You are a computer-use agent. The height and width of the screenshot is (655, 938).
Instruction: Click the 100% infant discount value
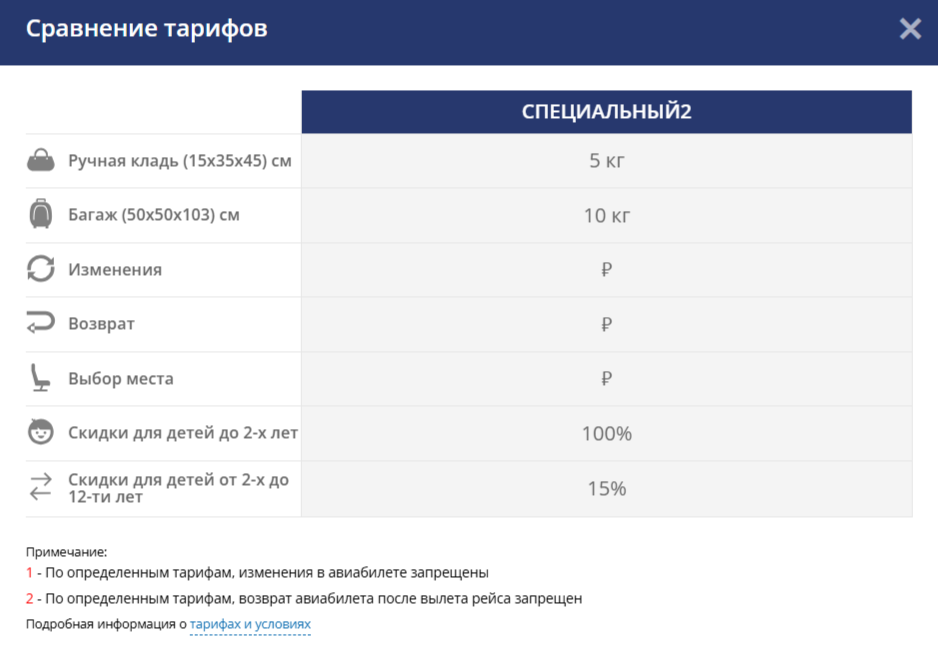click(607, 434)
